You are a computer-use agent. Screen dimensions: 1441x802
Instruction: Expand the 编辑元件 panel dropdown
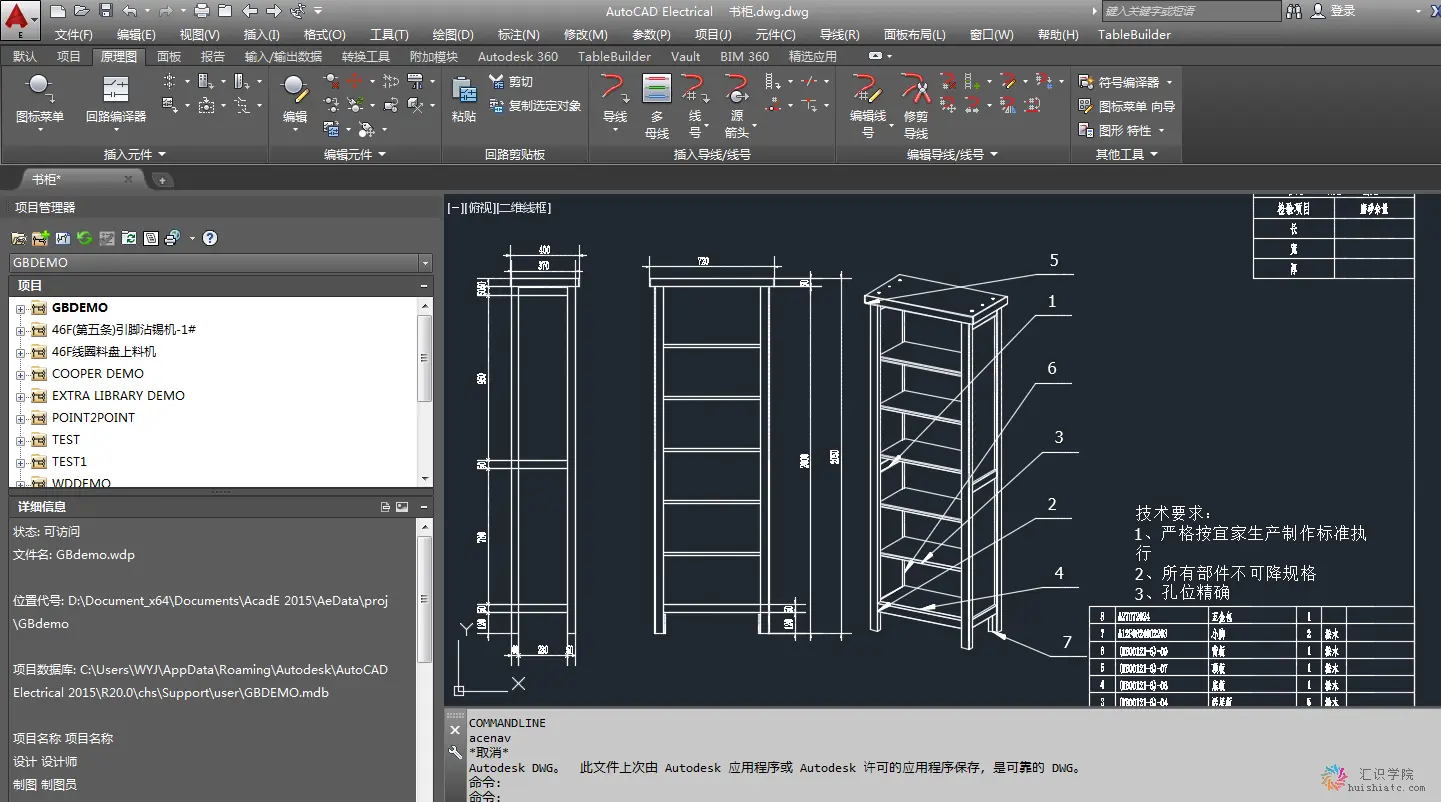[x=355, y=155]
